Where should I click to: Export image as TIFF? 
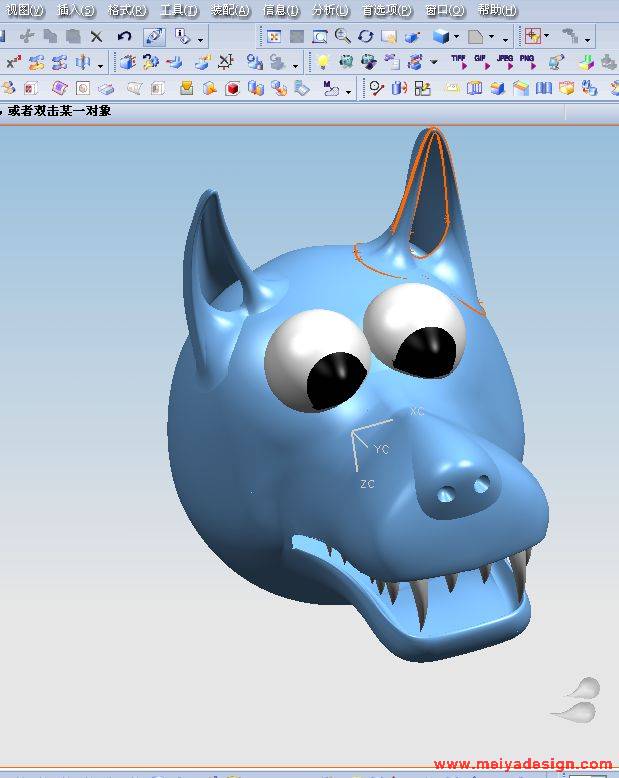(459, 62)
